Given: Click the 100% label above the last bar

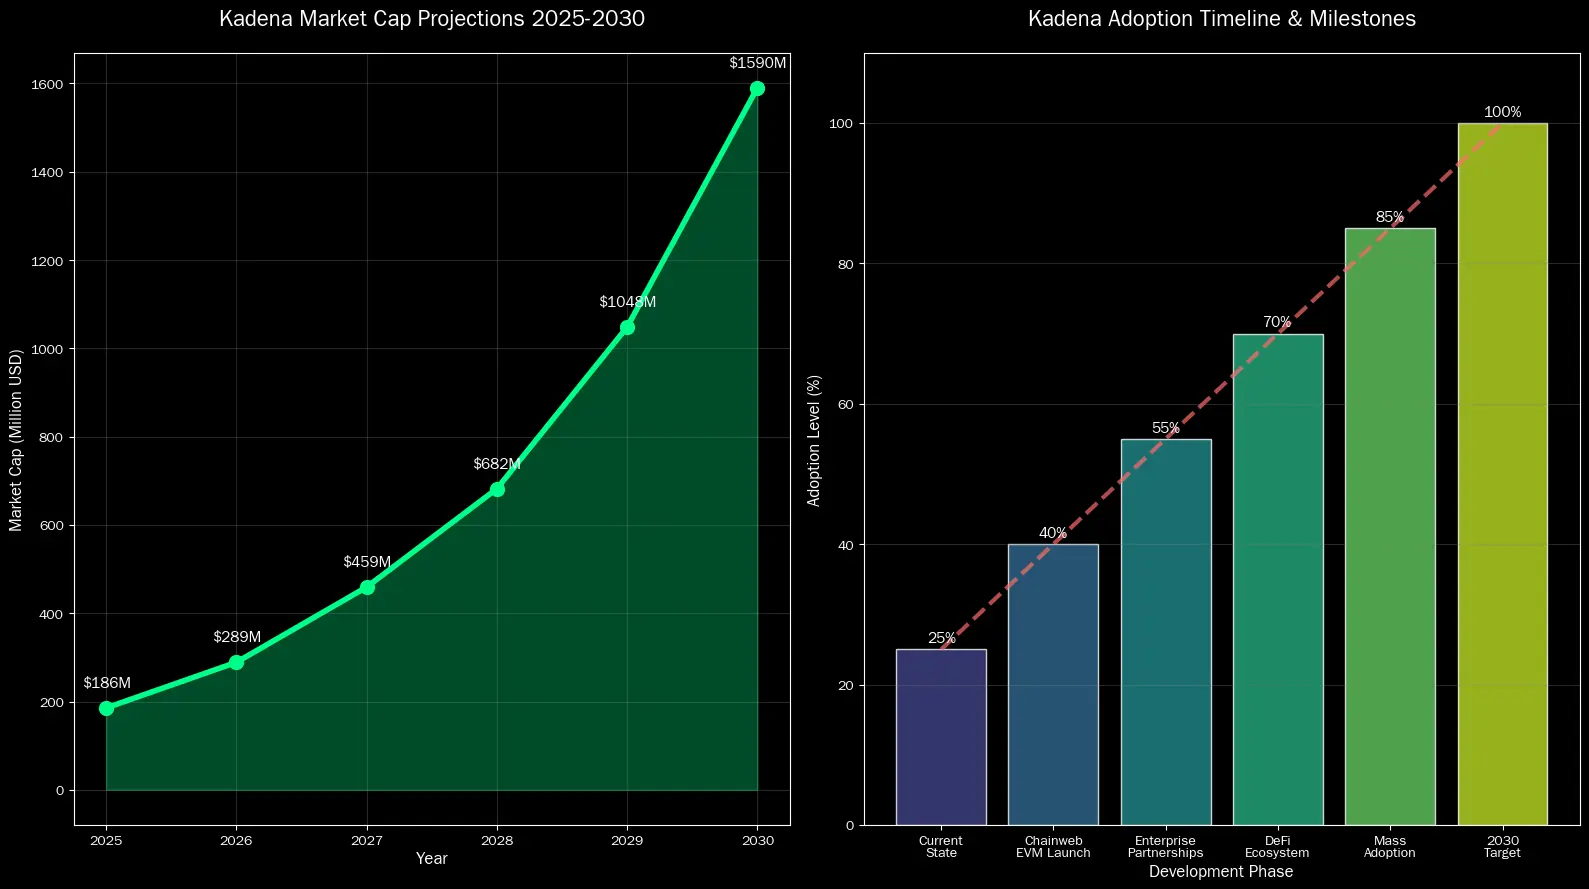Looking at the screenshot, I should pos(1502,112).
